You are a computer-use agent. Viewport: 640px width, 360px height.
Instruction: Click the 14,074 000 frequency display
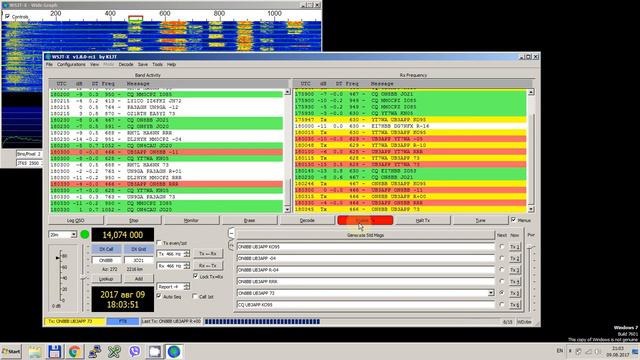(122, 235)
